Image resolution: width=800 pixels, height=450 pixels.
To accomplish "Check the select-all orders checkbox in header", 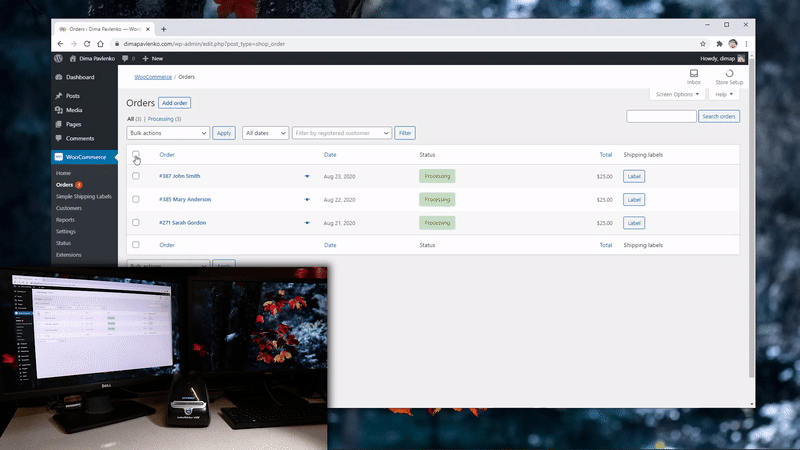I will [136, 154].
